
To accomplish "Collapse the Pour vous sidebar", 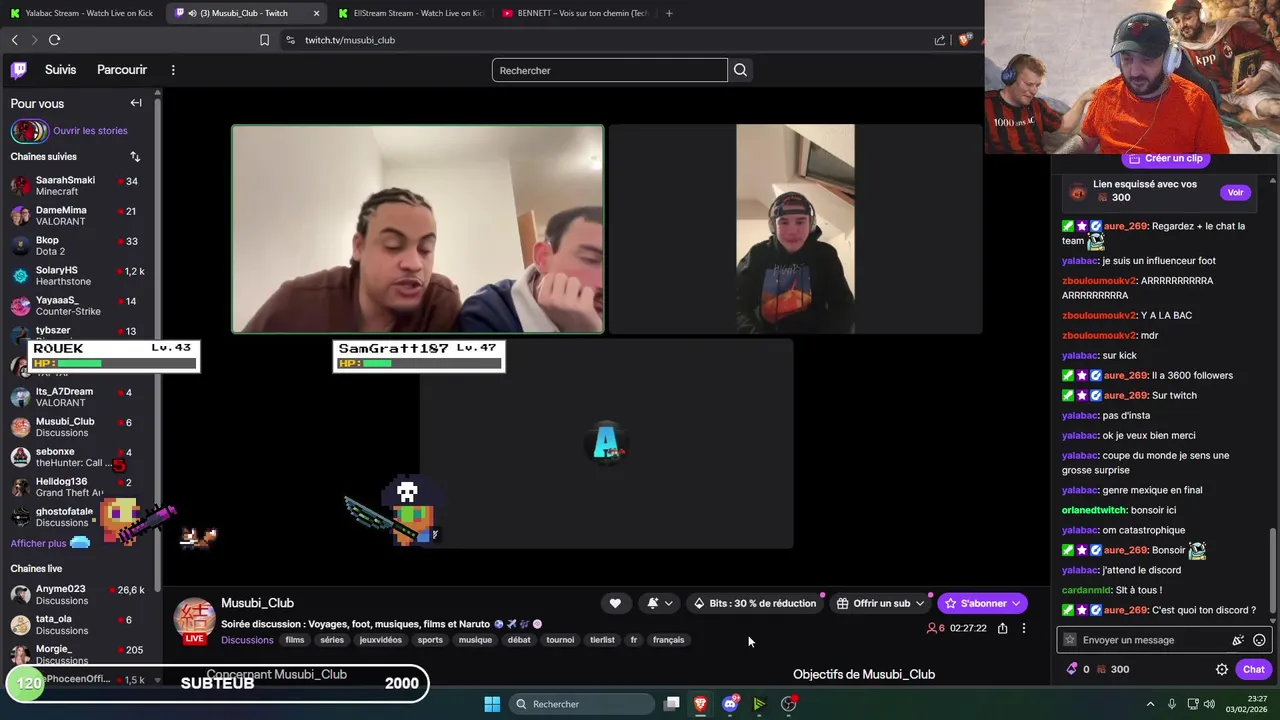I will coord(136,103).
